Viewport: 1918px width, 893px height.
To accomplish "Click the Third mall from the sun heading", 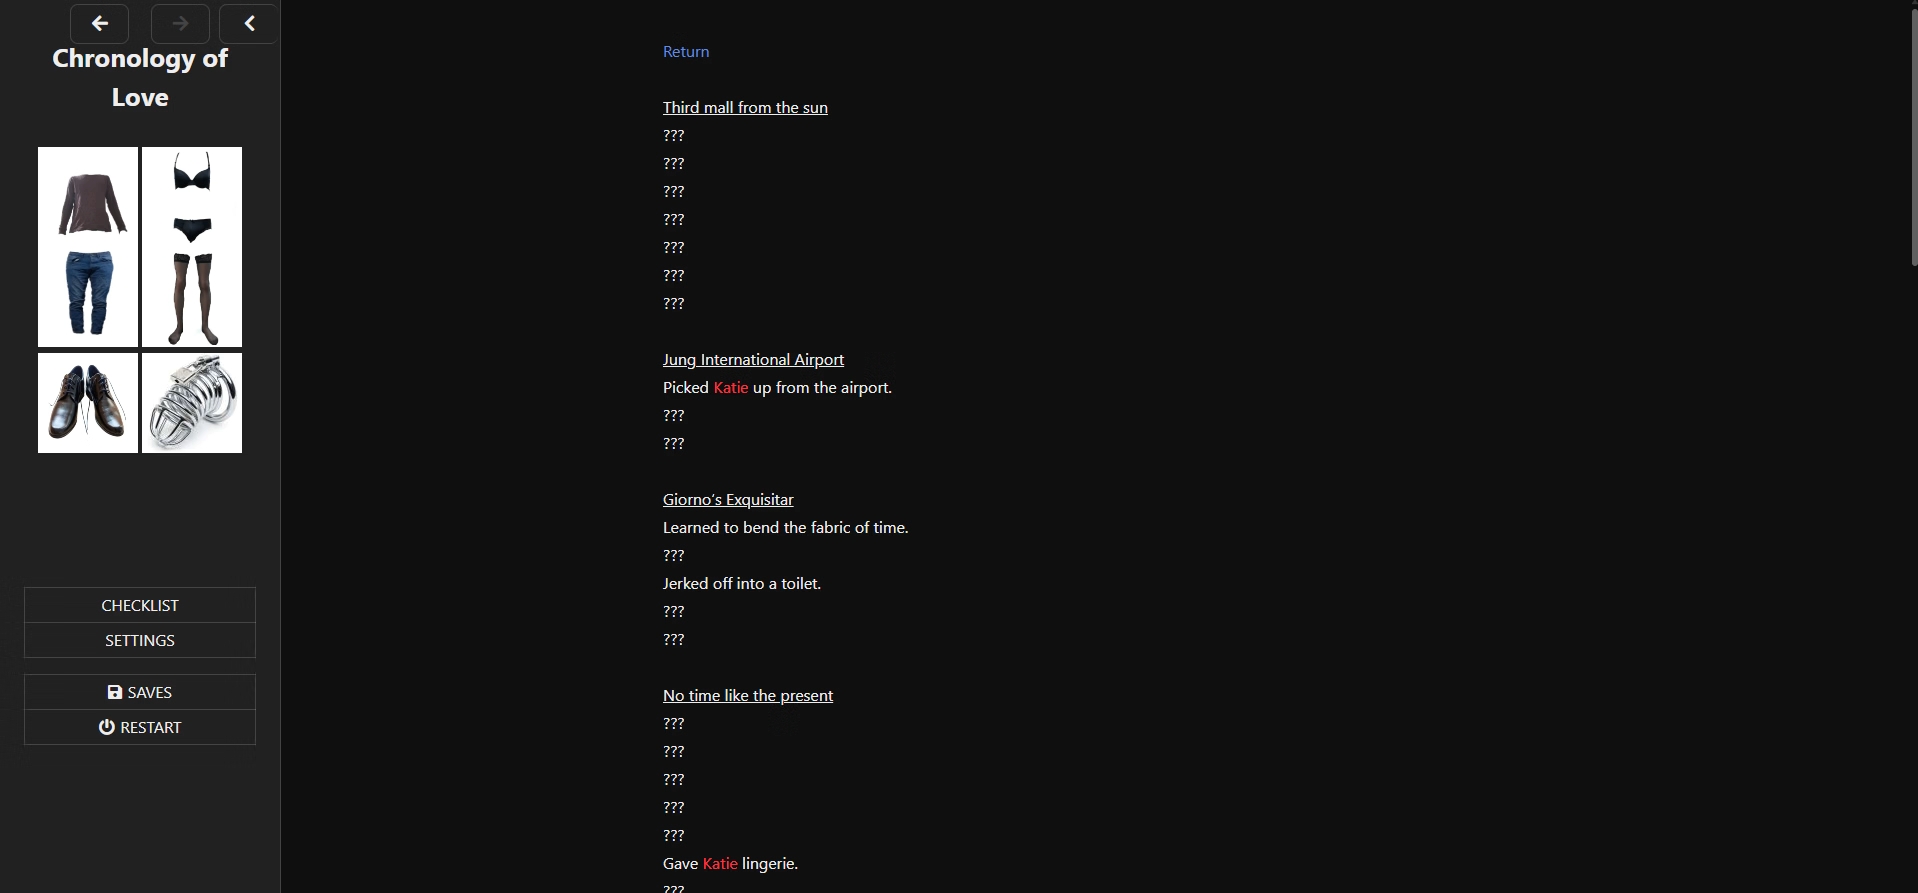I will 745,108.
